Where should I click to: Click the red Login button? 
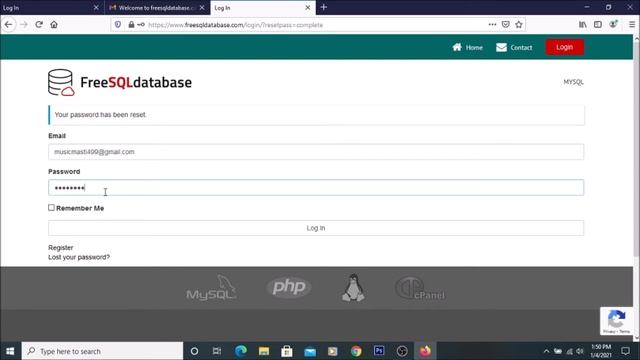(x=564, y=47)
